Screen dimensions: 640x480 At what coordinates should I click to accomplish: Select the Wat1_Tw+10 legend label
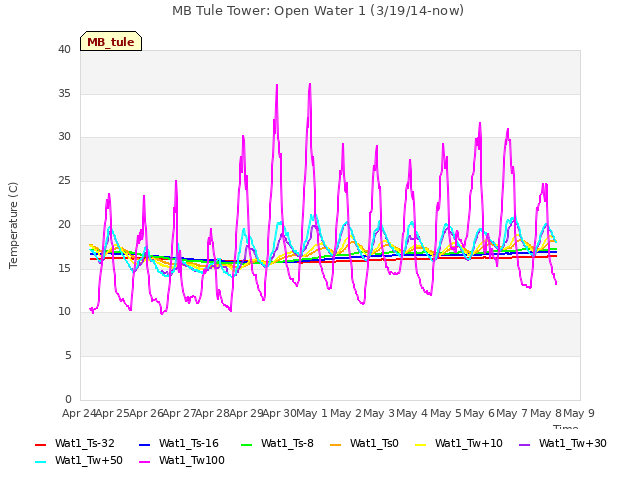tap(469, 443)
